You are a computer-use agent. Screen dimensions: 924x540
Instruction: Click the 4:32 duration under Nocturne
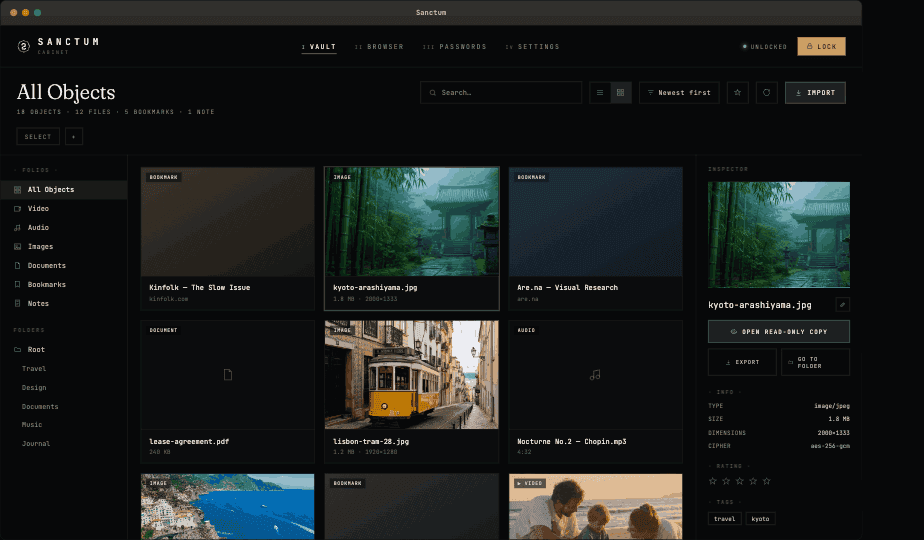tap(524, 452)
